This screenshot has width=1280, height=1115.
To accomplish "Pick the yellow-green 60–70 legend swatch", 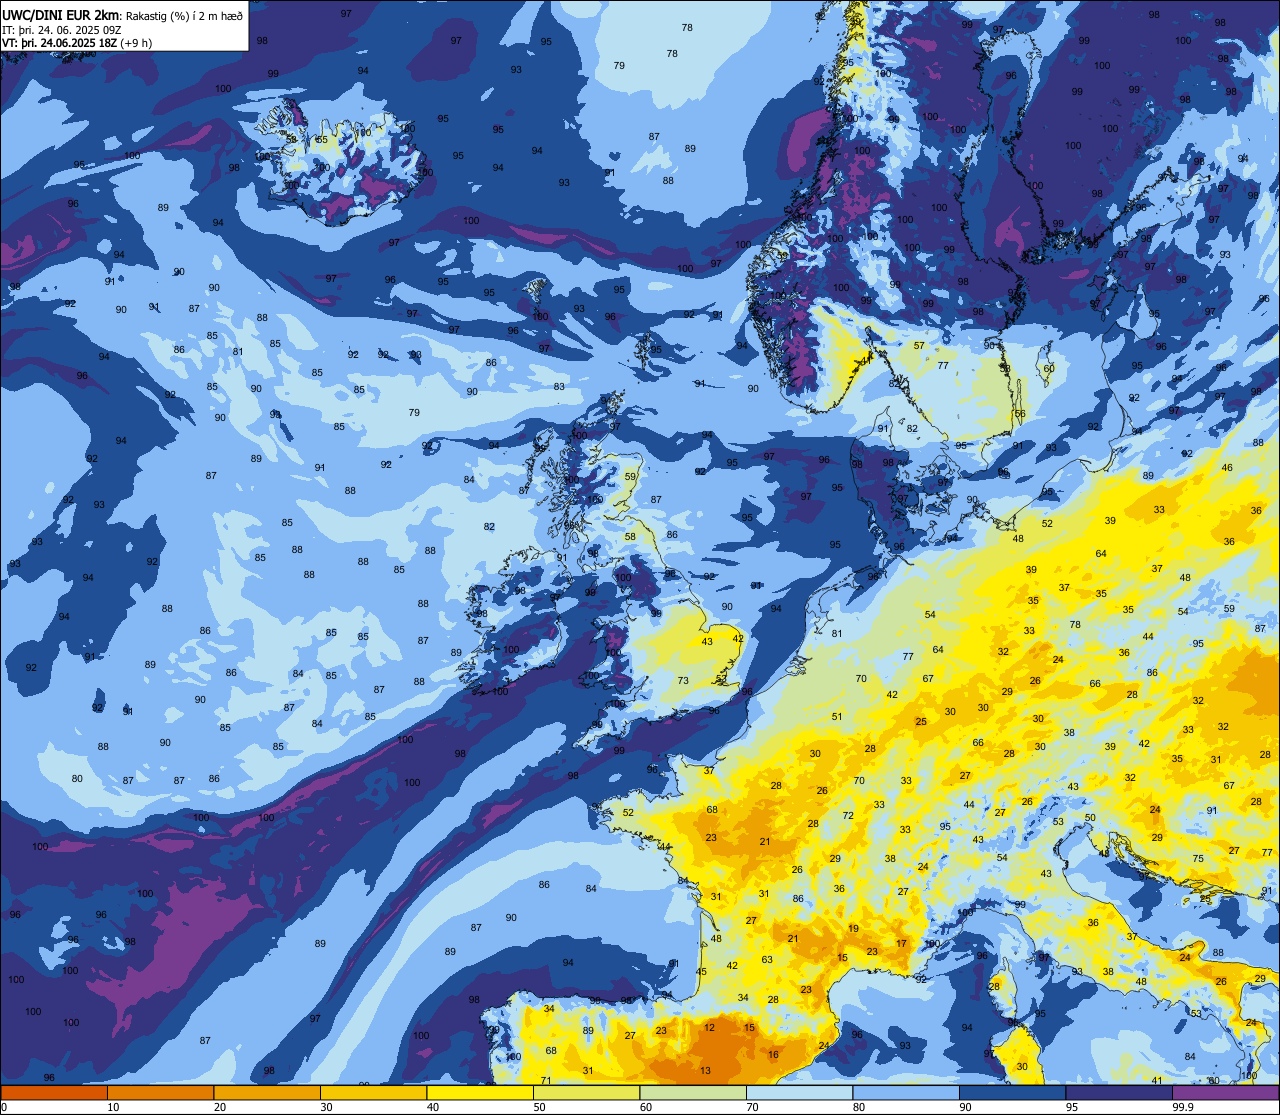I will click(x=693, y=1093).
